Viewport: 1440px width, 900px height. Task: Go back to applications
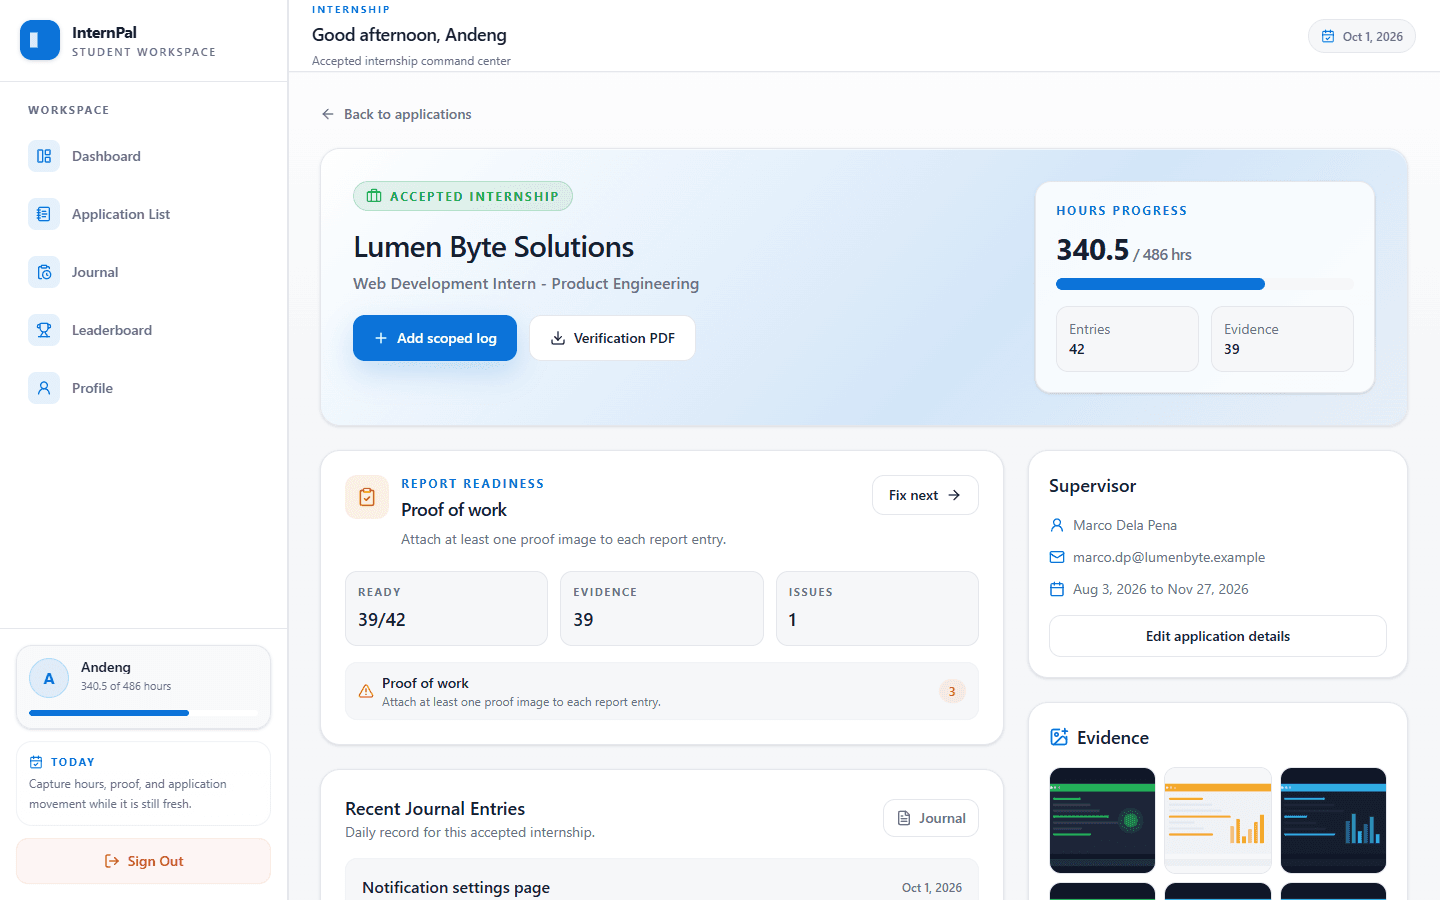(396, 114)
